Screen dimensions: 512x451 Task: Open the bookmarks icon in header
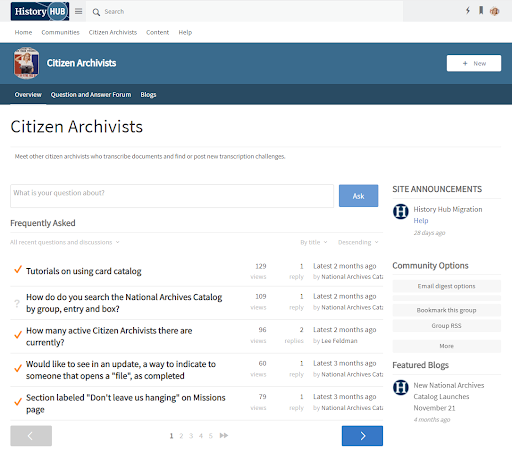click(x=481, y=11)
